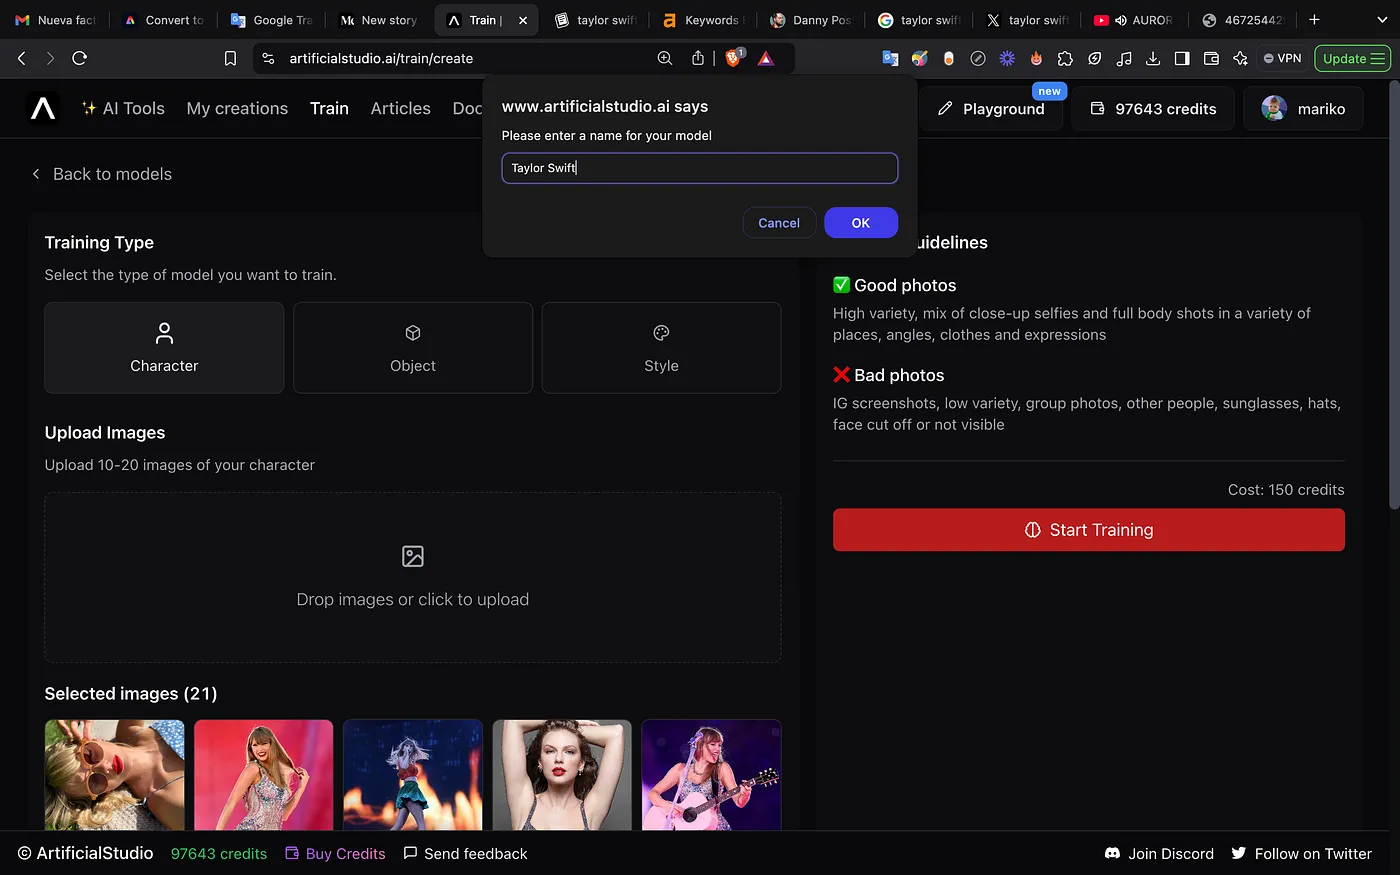Switch to the Convert to tab
This screenshot has height=875, width=1400.
(163, 20)
